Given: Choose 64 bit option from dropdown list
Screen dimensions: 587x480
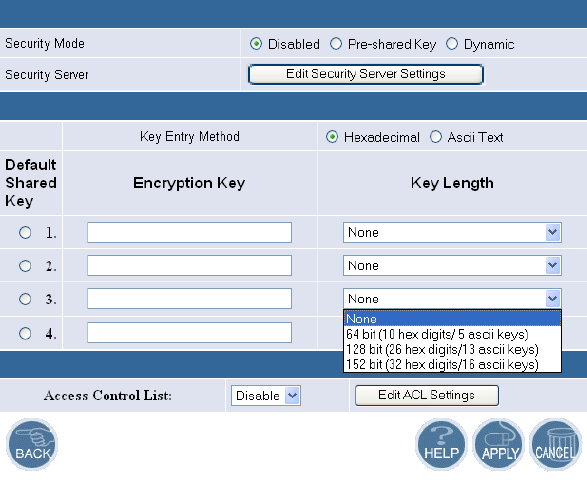Looking at the screenshot, I should 452,334.
